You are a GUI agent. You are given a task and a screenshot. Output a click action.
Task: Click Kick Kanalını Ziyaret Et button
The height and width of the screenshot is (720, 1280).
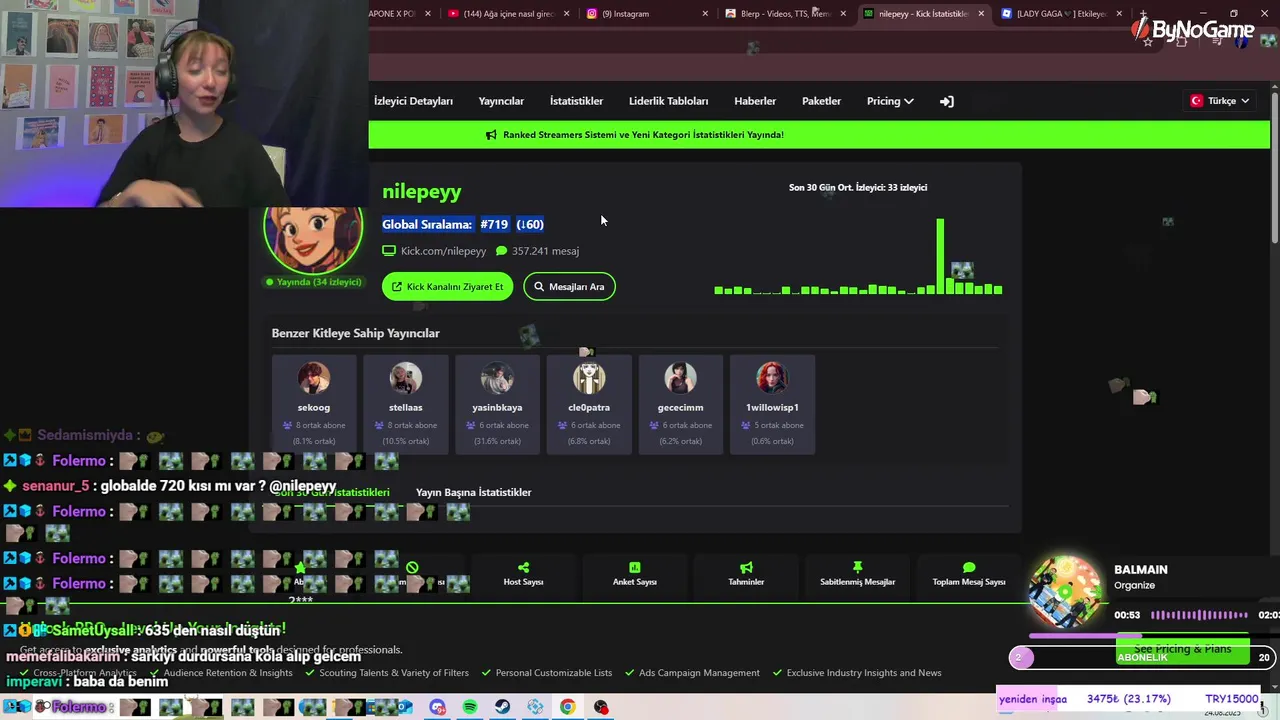[447, 287]
